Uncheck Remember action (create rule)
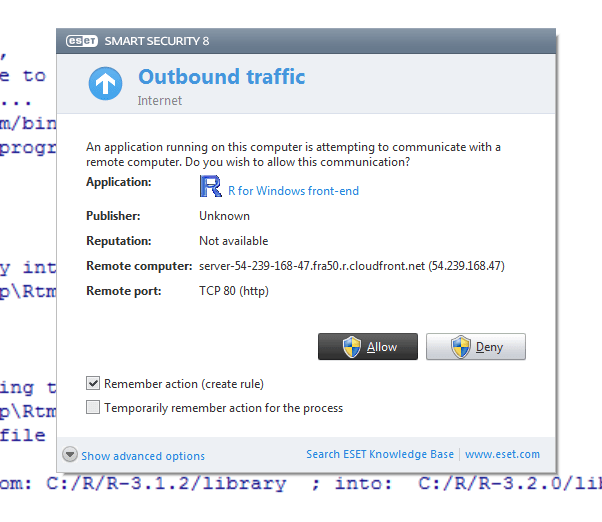602x522 pixels. 93,383
